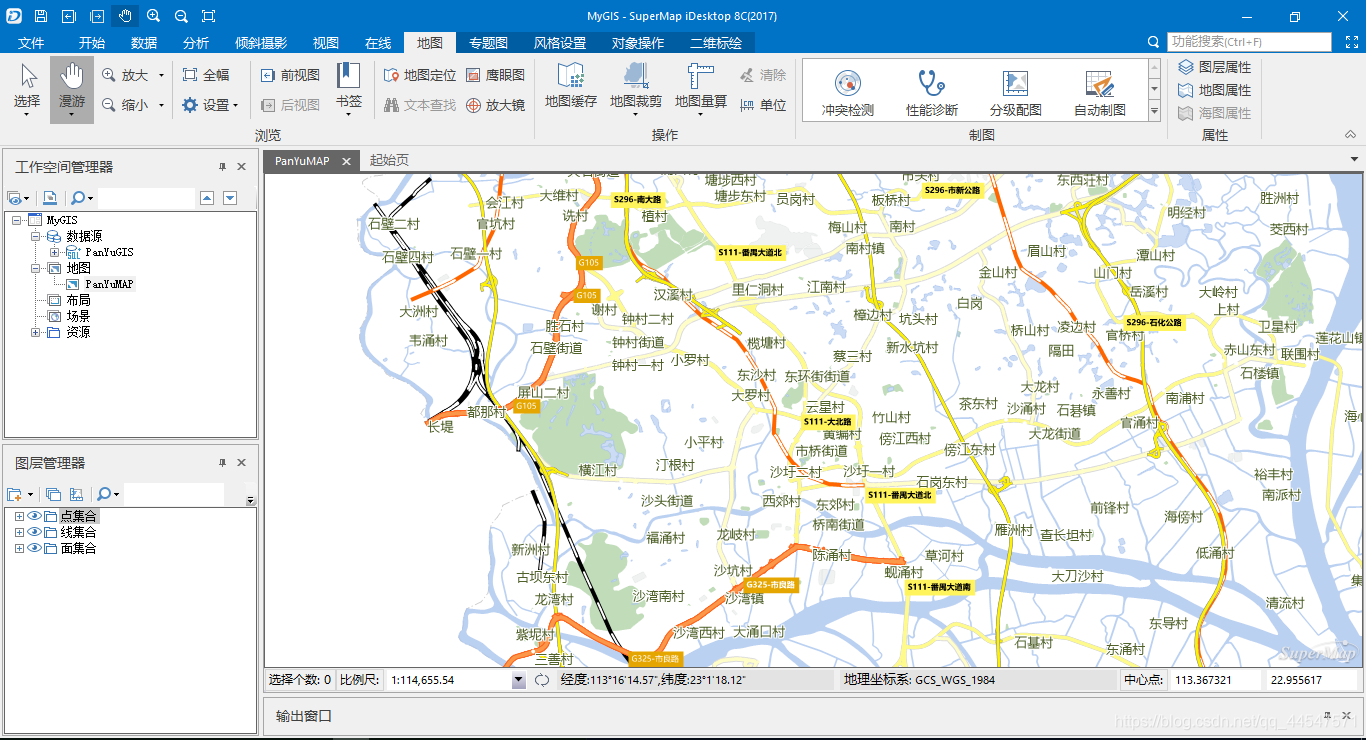Expand the 线集合 layer group
Image resolution: width=1366 pixels, height=740 pixels.
(19, 532)
